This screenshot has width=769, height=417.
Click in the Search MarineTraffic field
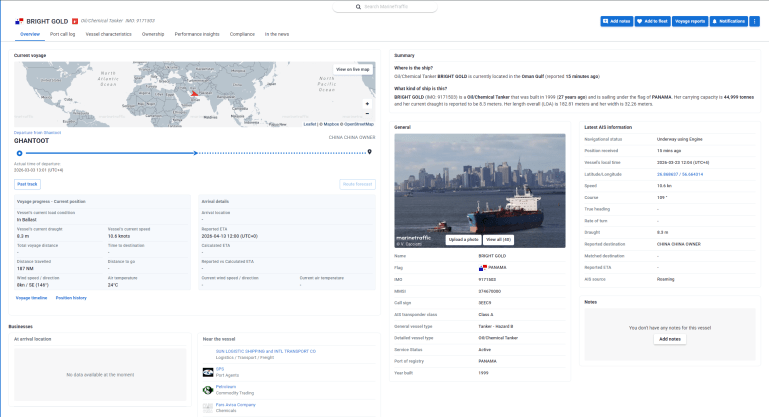pyautogui.click(x=388, y=7)
